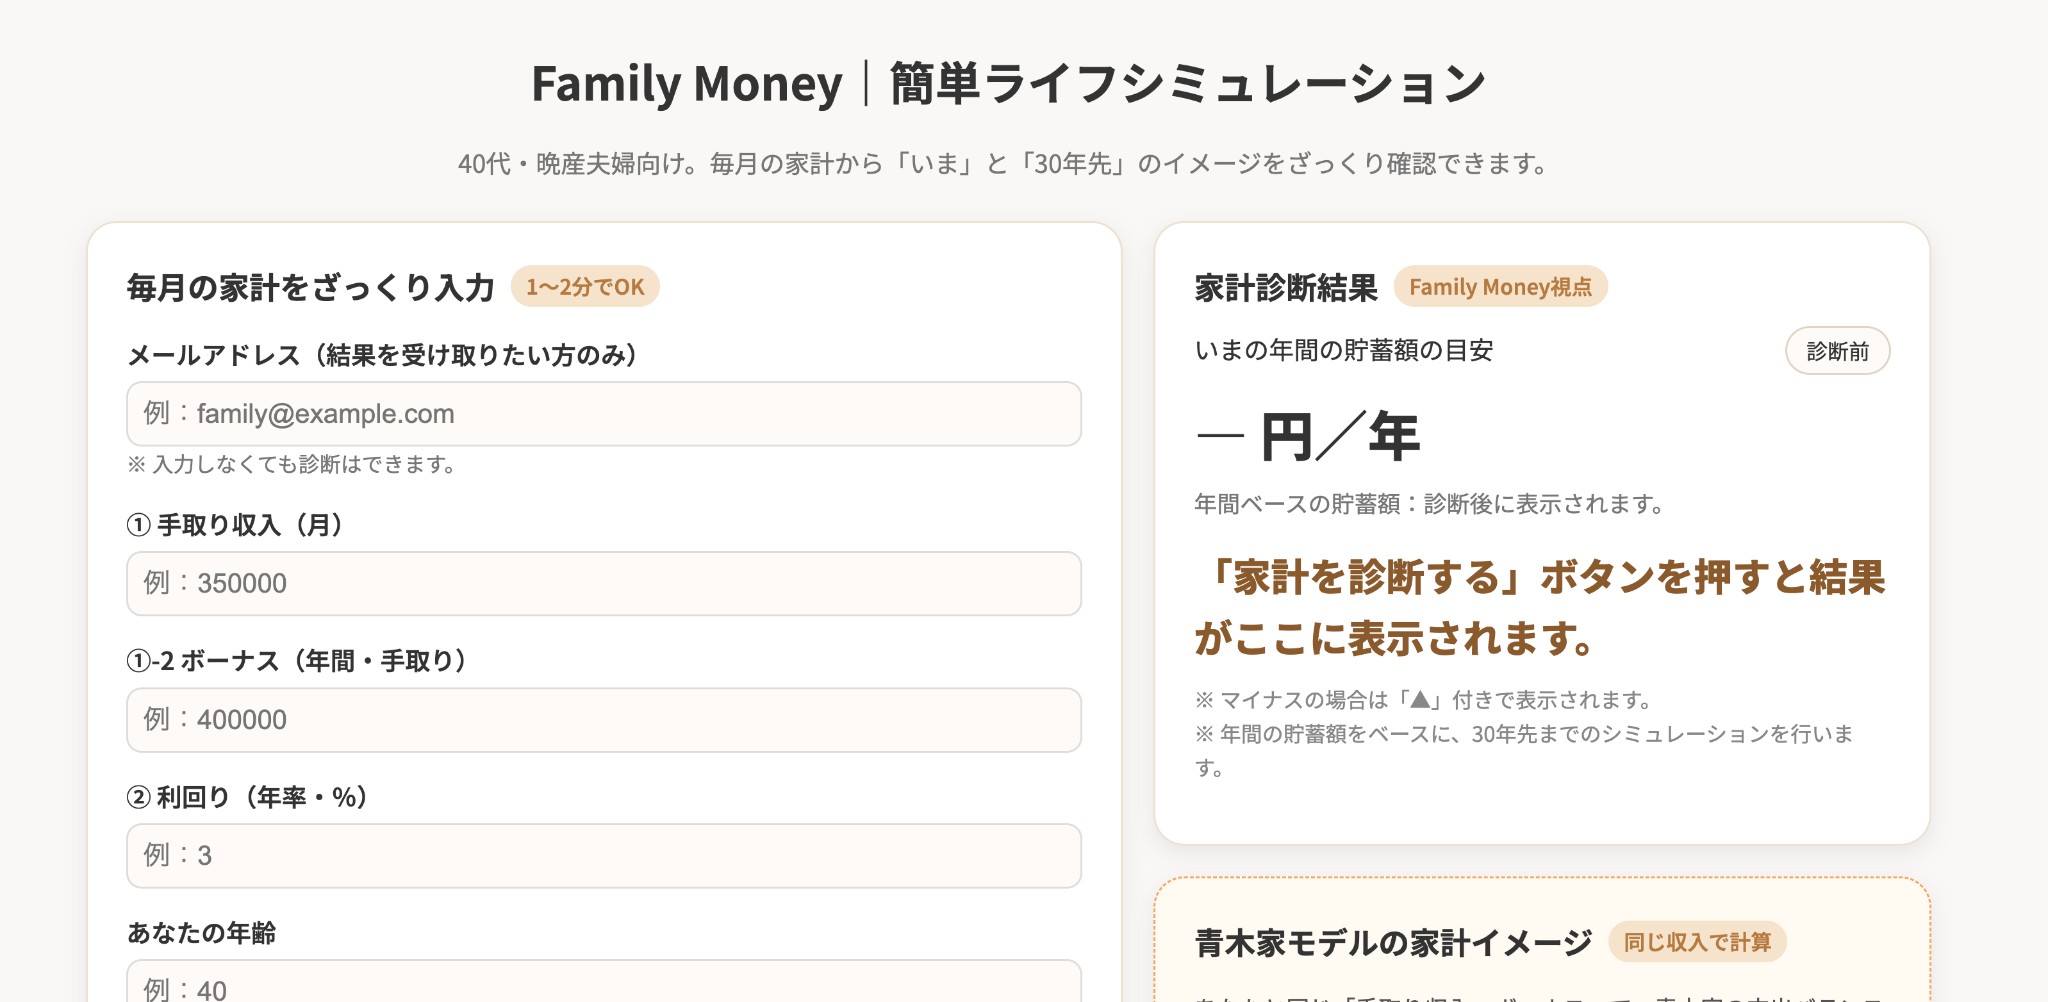Click the 毎月の家計をざっくり入力 heading
The width and height of the screenshot is (2048, 1002).
tap(310, 288)
